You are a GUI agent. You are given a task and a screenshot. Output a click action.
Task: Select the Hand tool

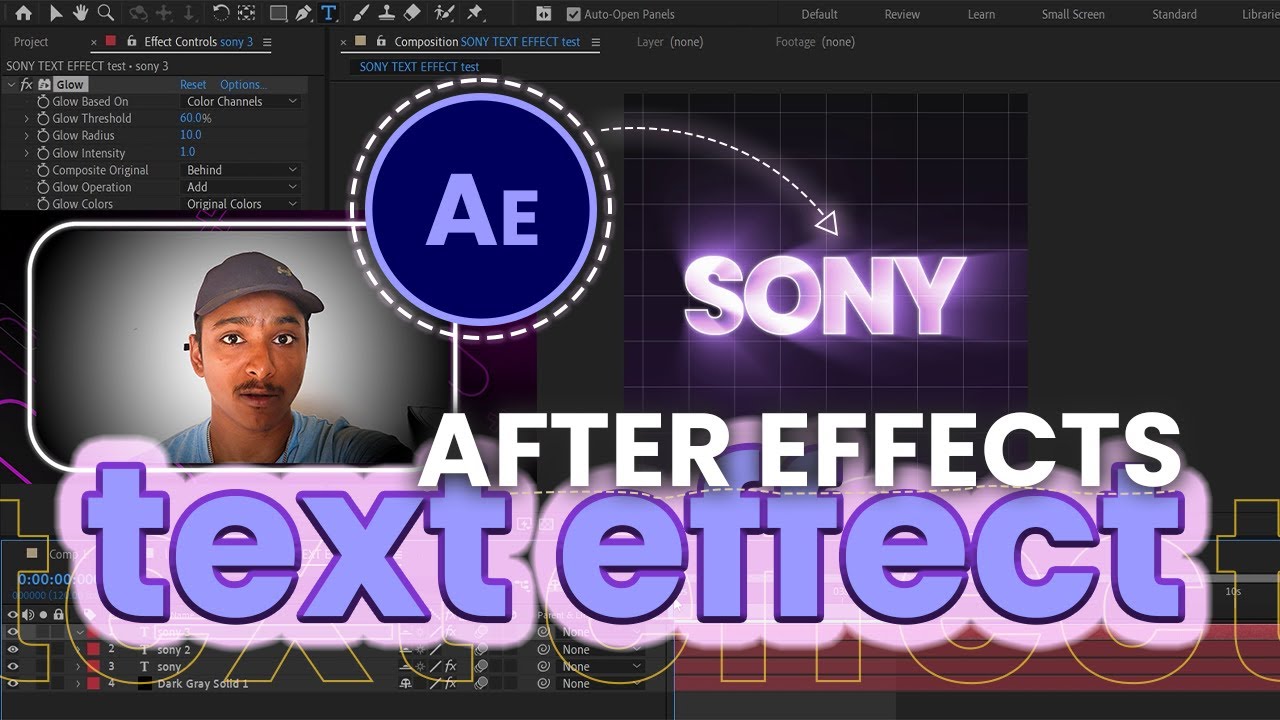[79, 14]
